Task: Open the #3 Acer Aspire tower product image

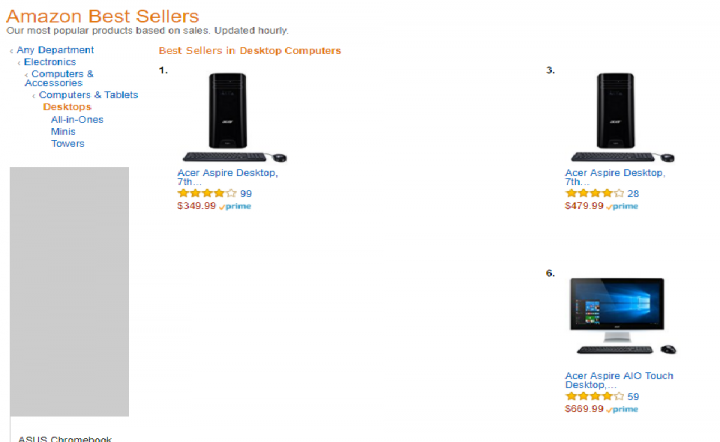Action: (622, 117)
